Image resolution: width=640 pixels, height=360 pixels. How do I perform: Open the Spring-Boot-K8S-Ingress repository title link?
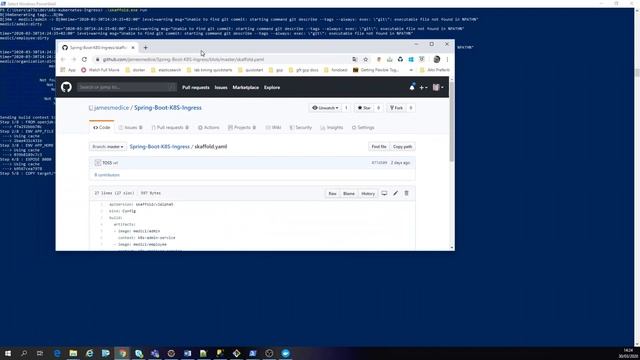(168, 108)
